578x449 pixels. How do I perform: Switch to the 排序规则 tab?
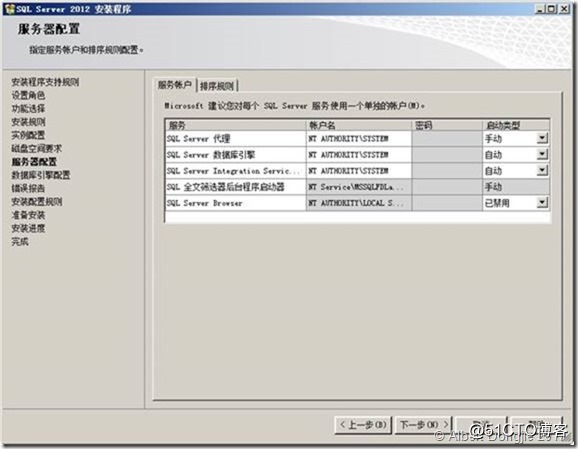(x=217, y=86)
